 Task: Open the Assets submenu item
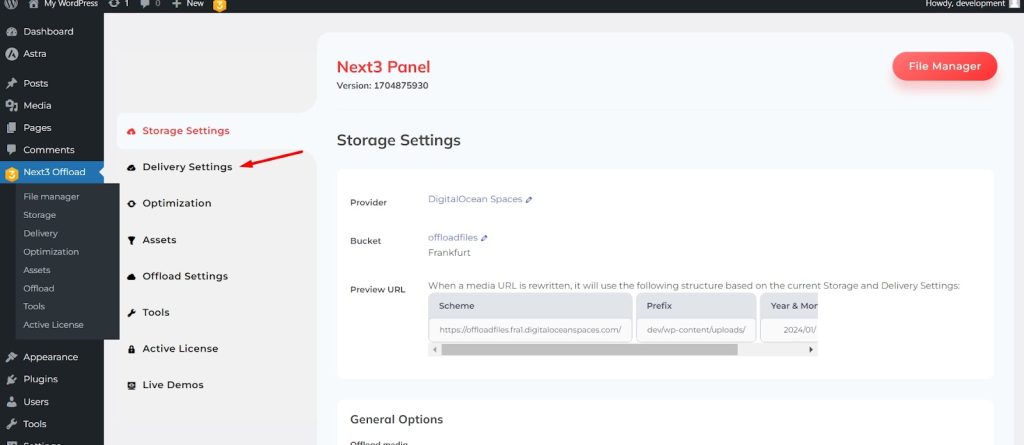coord(37,270)
